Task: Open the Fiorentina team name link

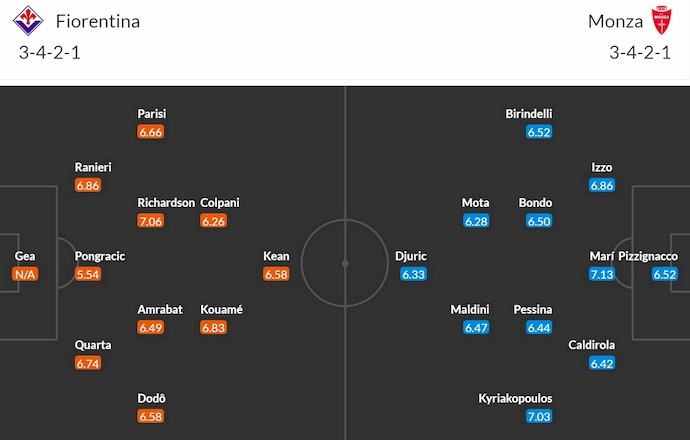Action: (x=98, y=21)
